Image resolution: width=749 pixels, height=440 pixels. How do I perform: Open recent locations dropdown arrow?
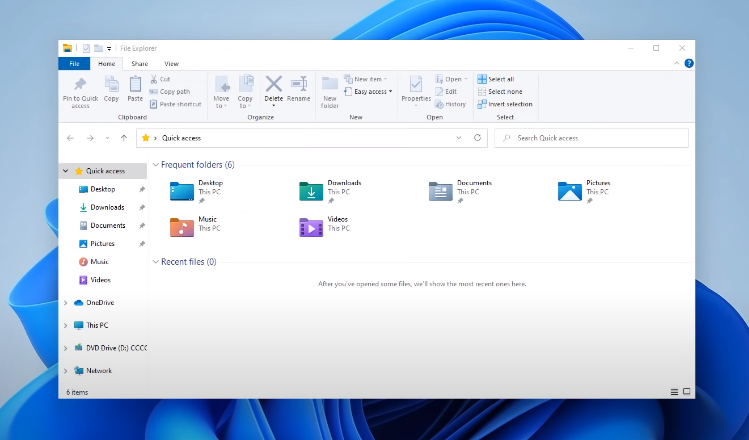pyautogui.click(x=107, y=138)
